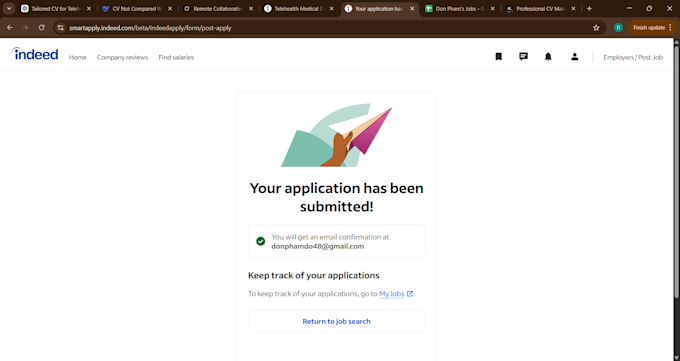Bookmark this page with star icon
This screenshot has height=361, width=680.
[x=596, y=28]
